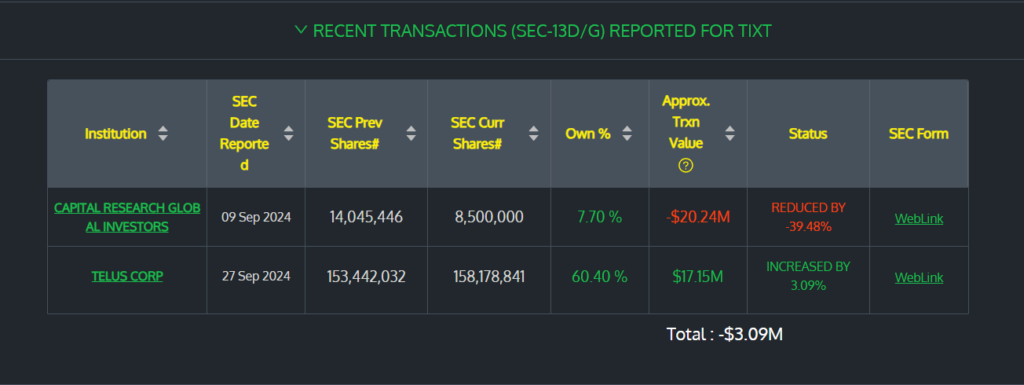Select the 09 Sep 2024 date cell
Screen dimensions: 1024x385
point(256,217)
